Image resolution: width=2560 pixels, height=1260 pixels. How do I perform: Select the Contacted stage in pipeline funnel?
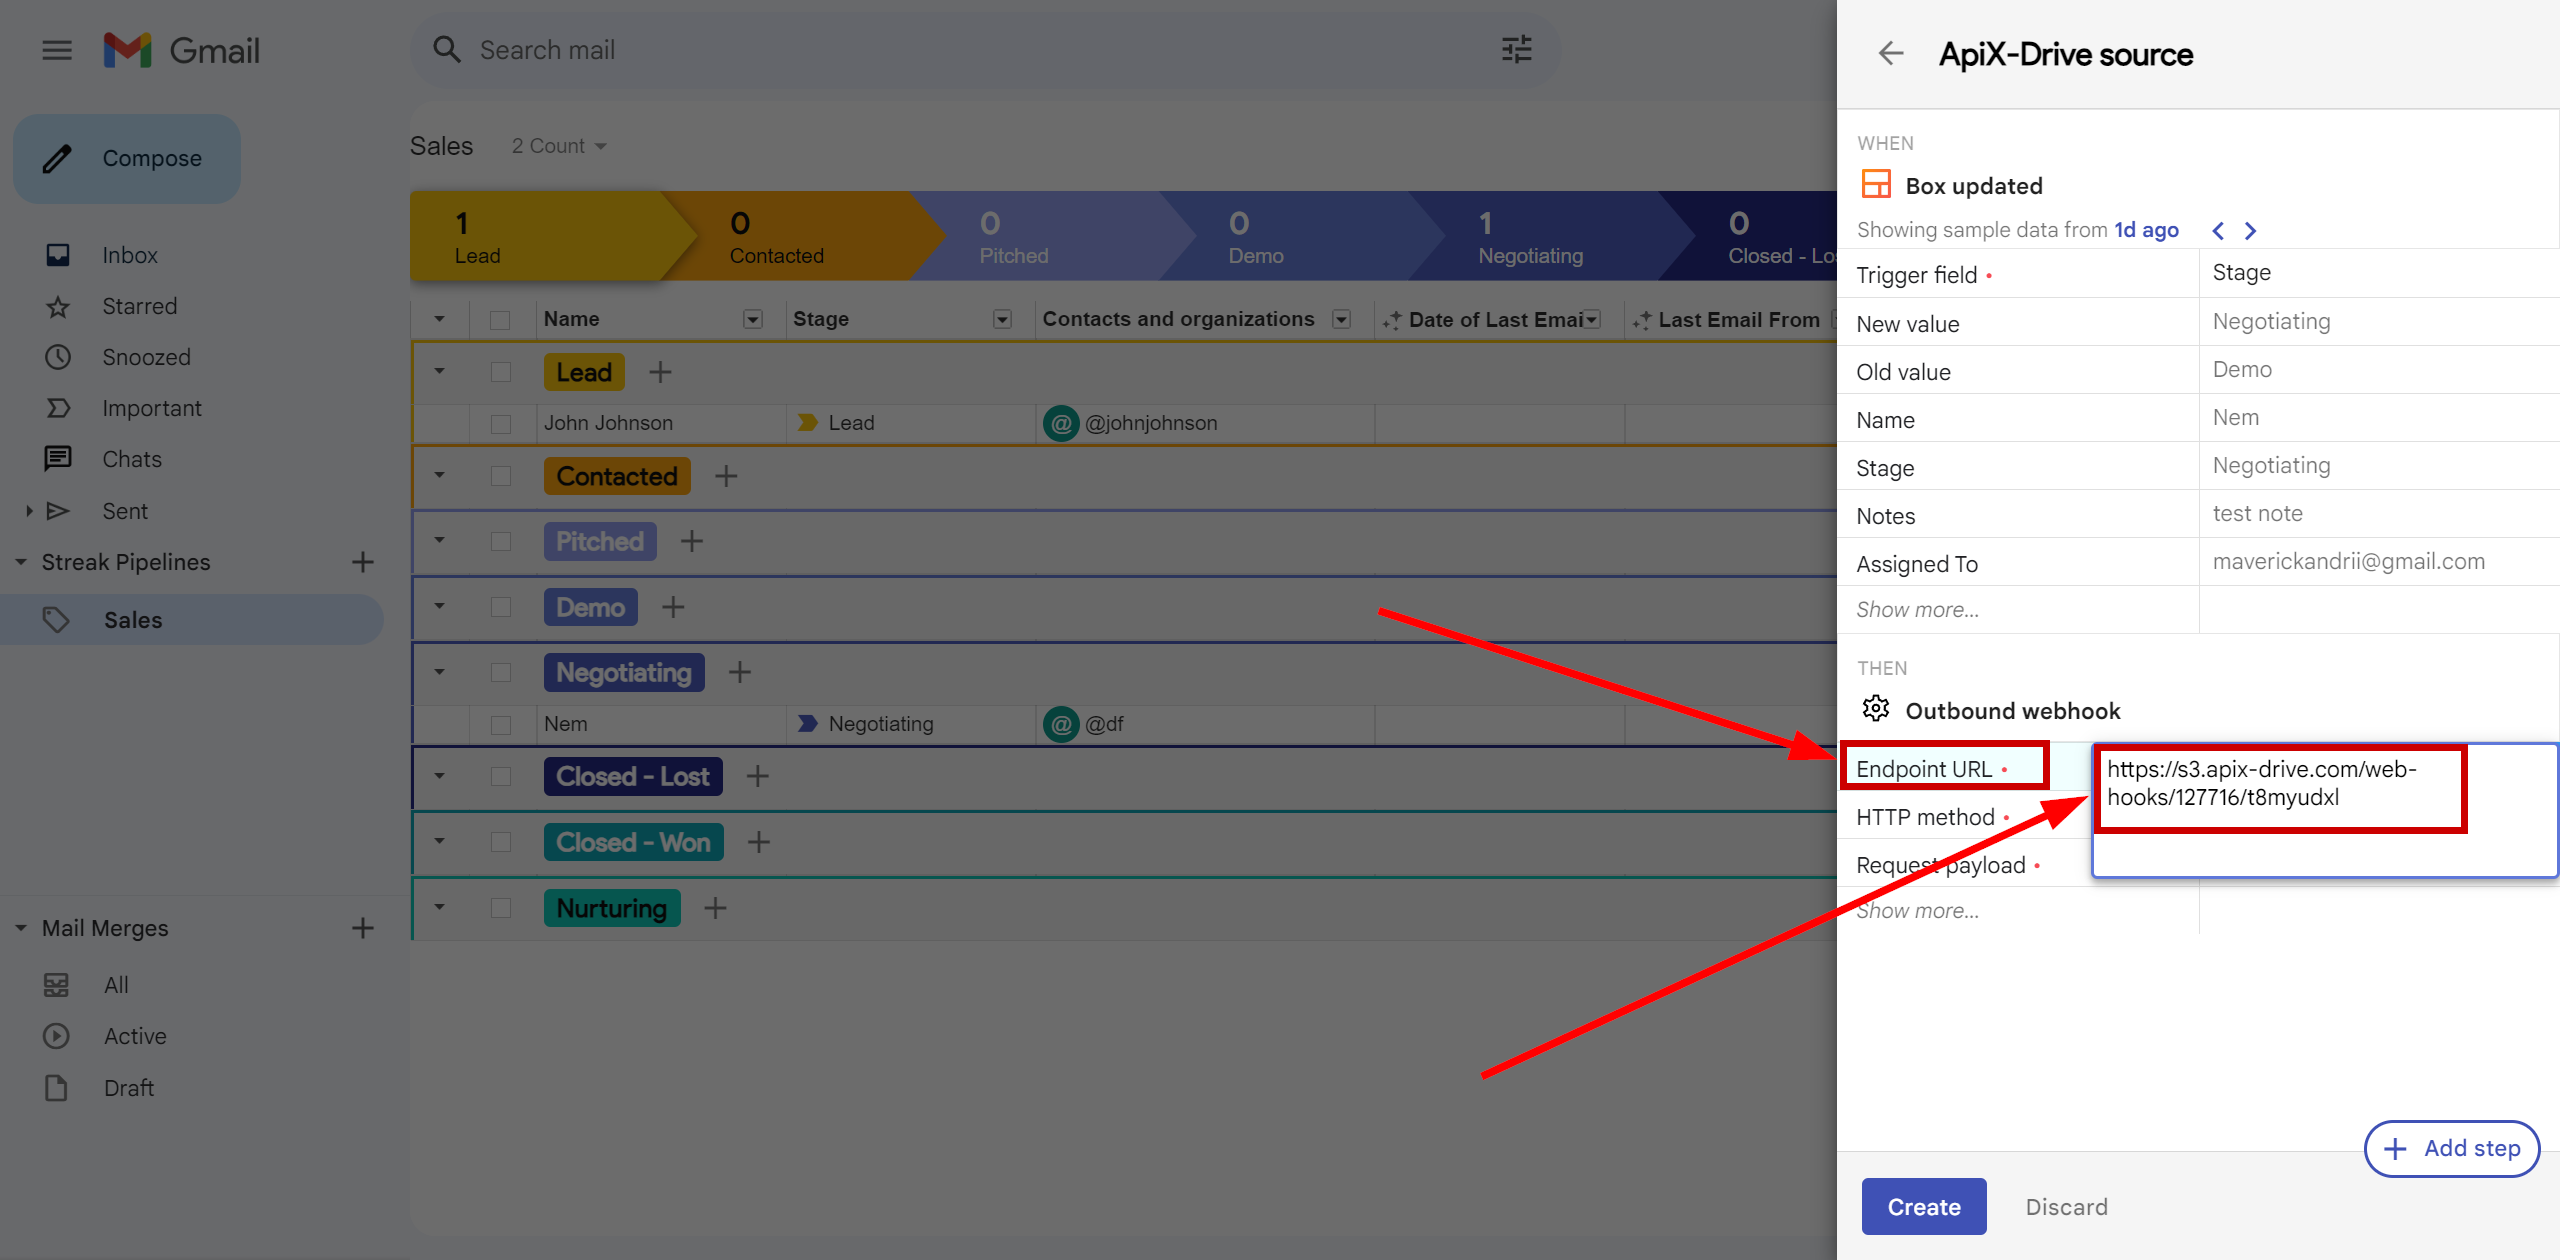point(805,237)
